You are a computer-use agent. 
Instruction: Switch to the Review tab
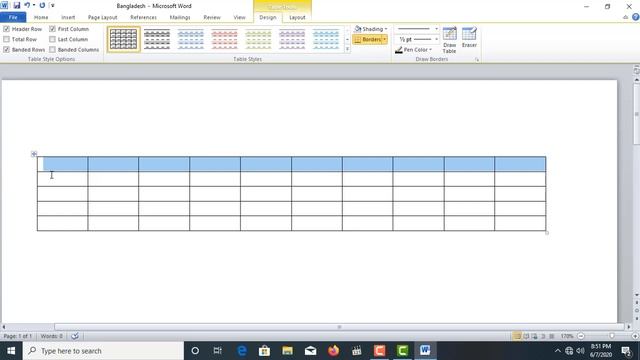(212, 18)
